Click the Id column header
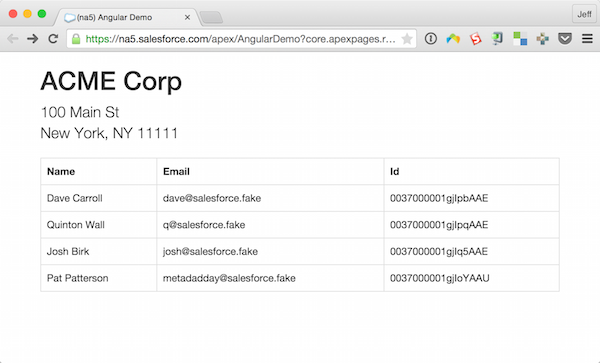600x363 pixels. [471, 171]
